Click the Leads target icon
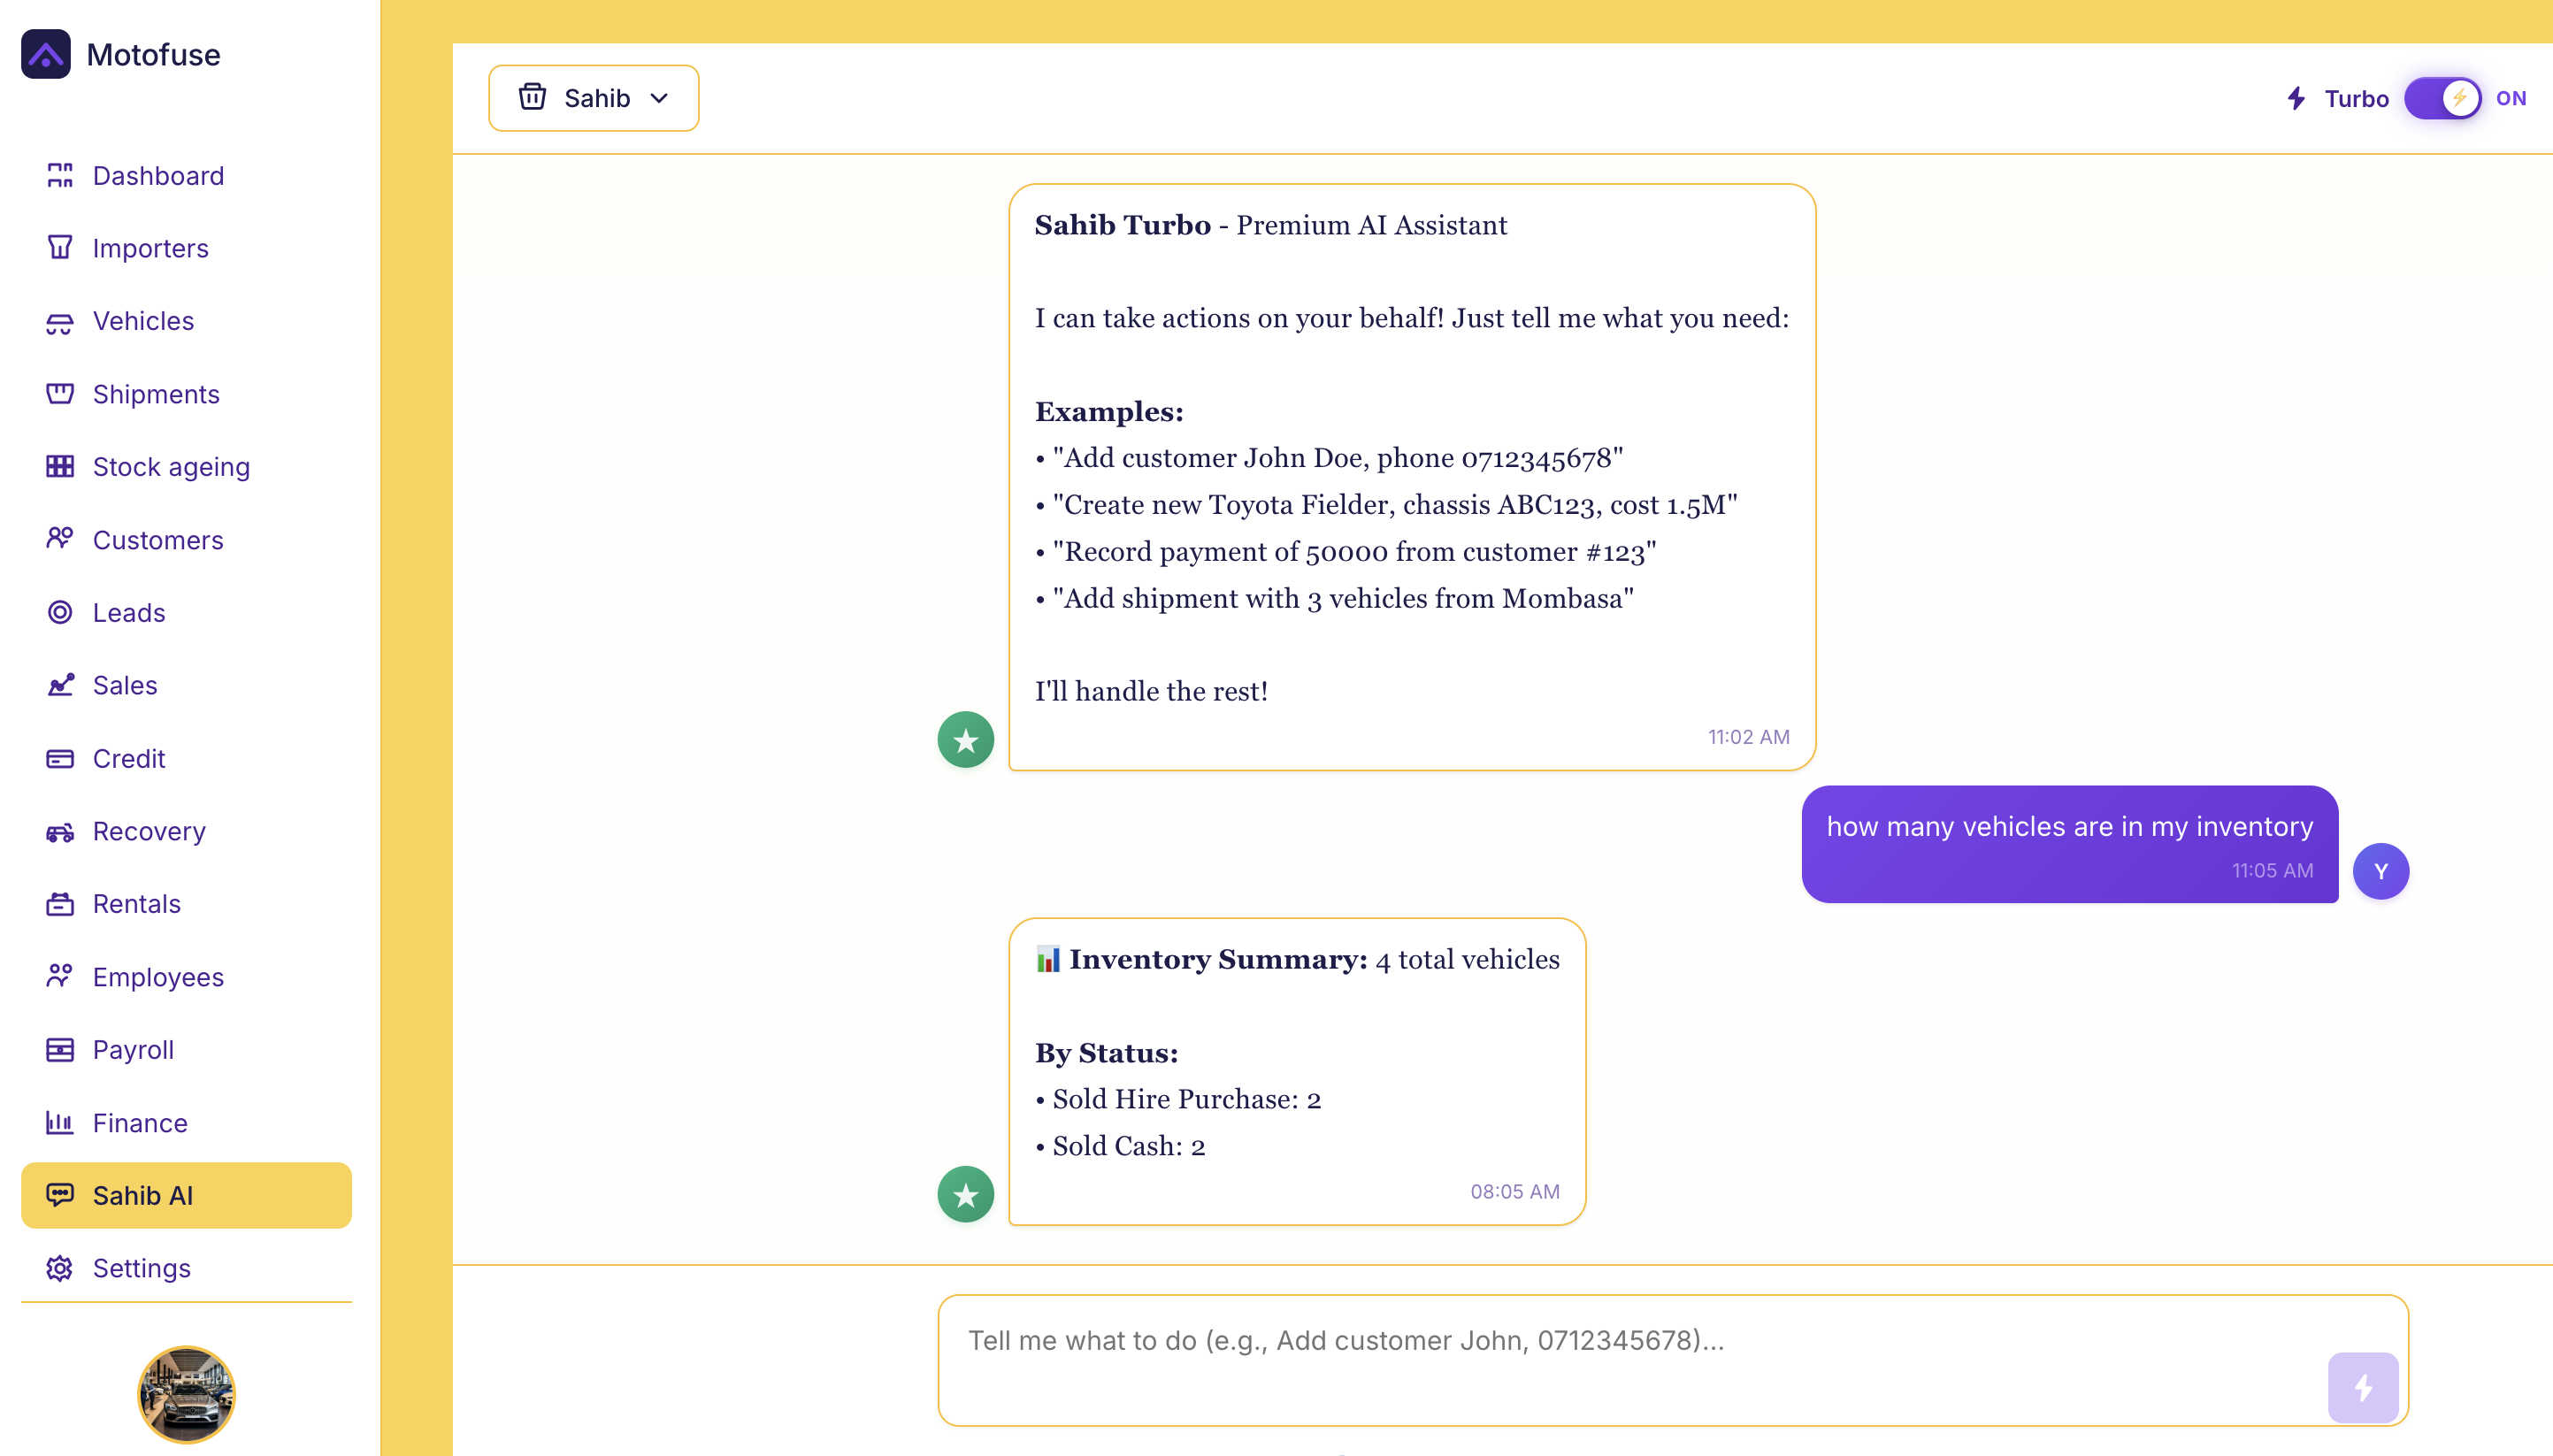Screen dimensions: 2553x1456 click(60, 612)
